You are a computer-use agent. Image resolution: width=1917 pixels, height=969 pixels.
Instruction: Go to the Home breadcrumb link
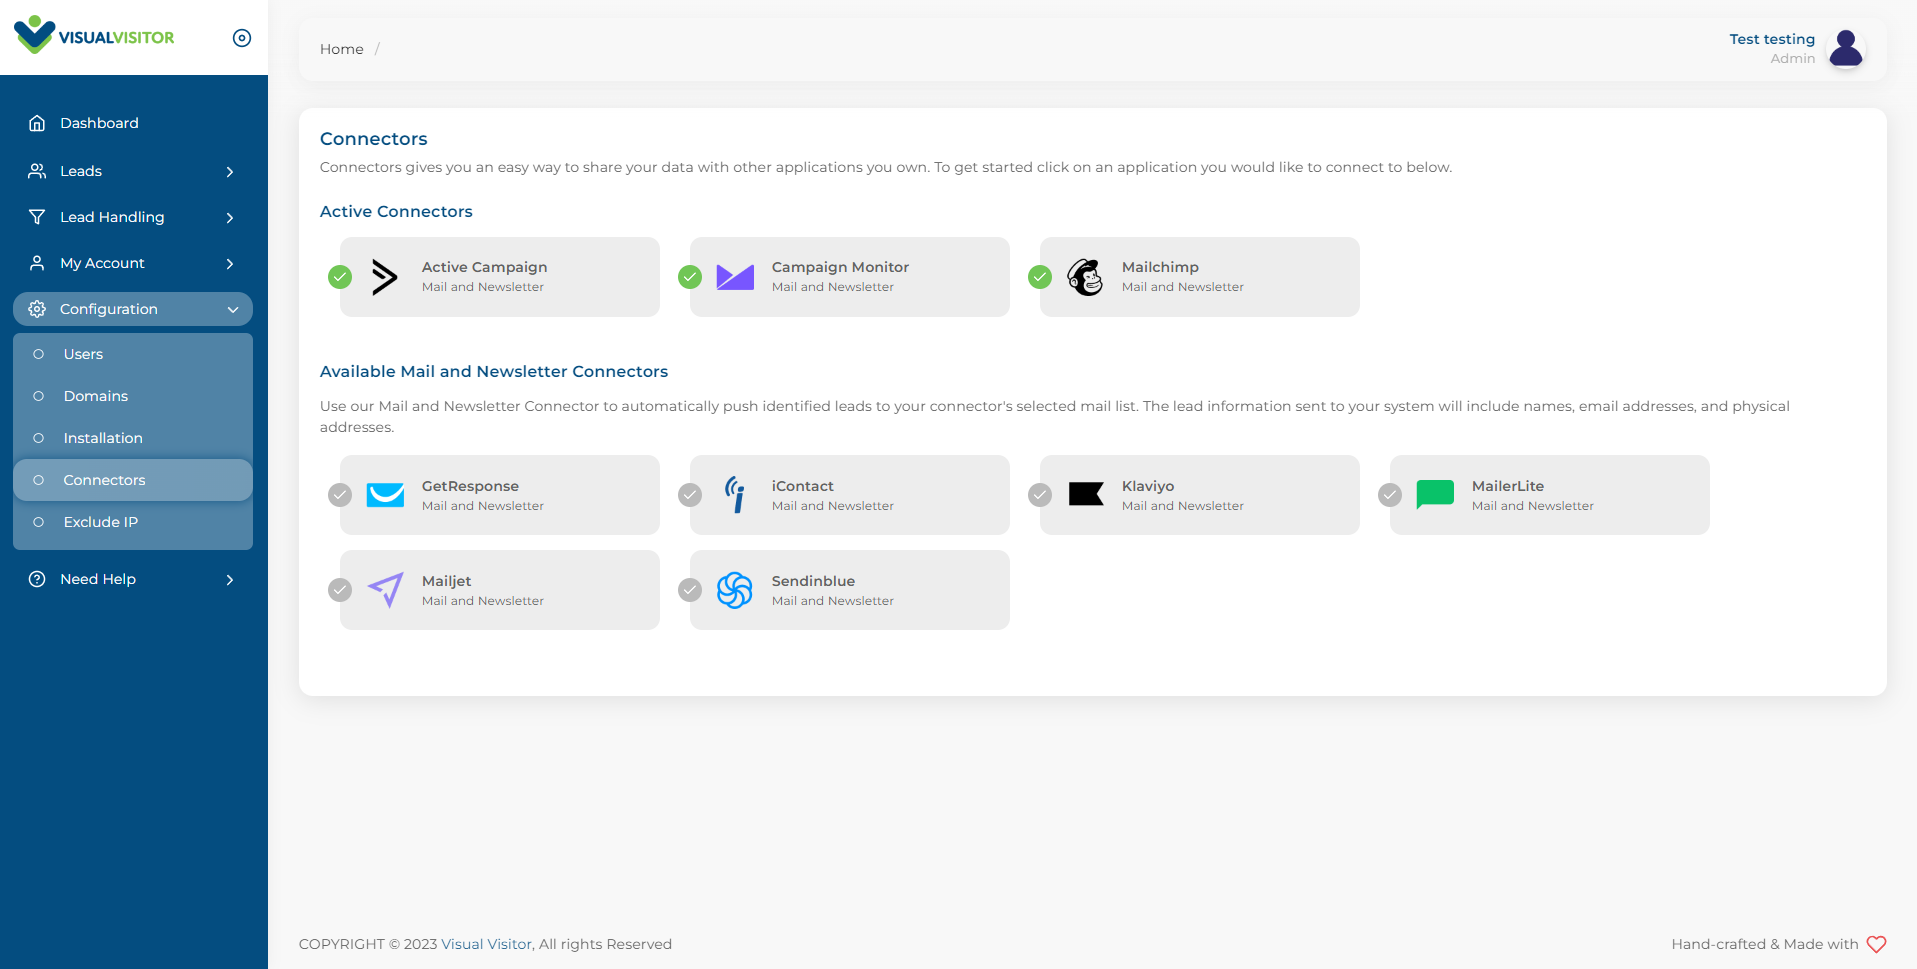[x=342, y=49]
